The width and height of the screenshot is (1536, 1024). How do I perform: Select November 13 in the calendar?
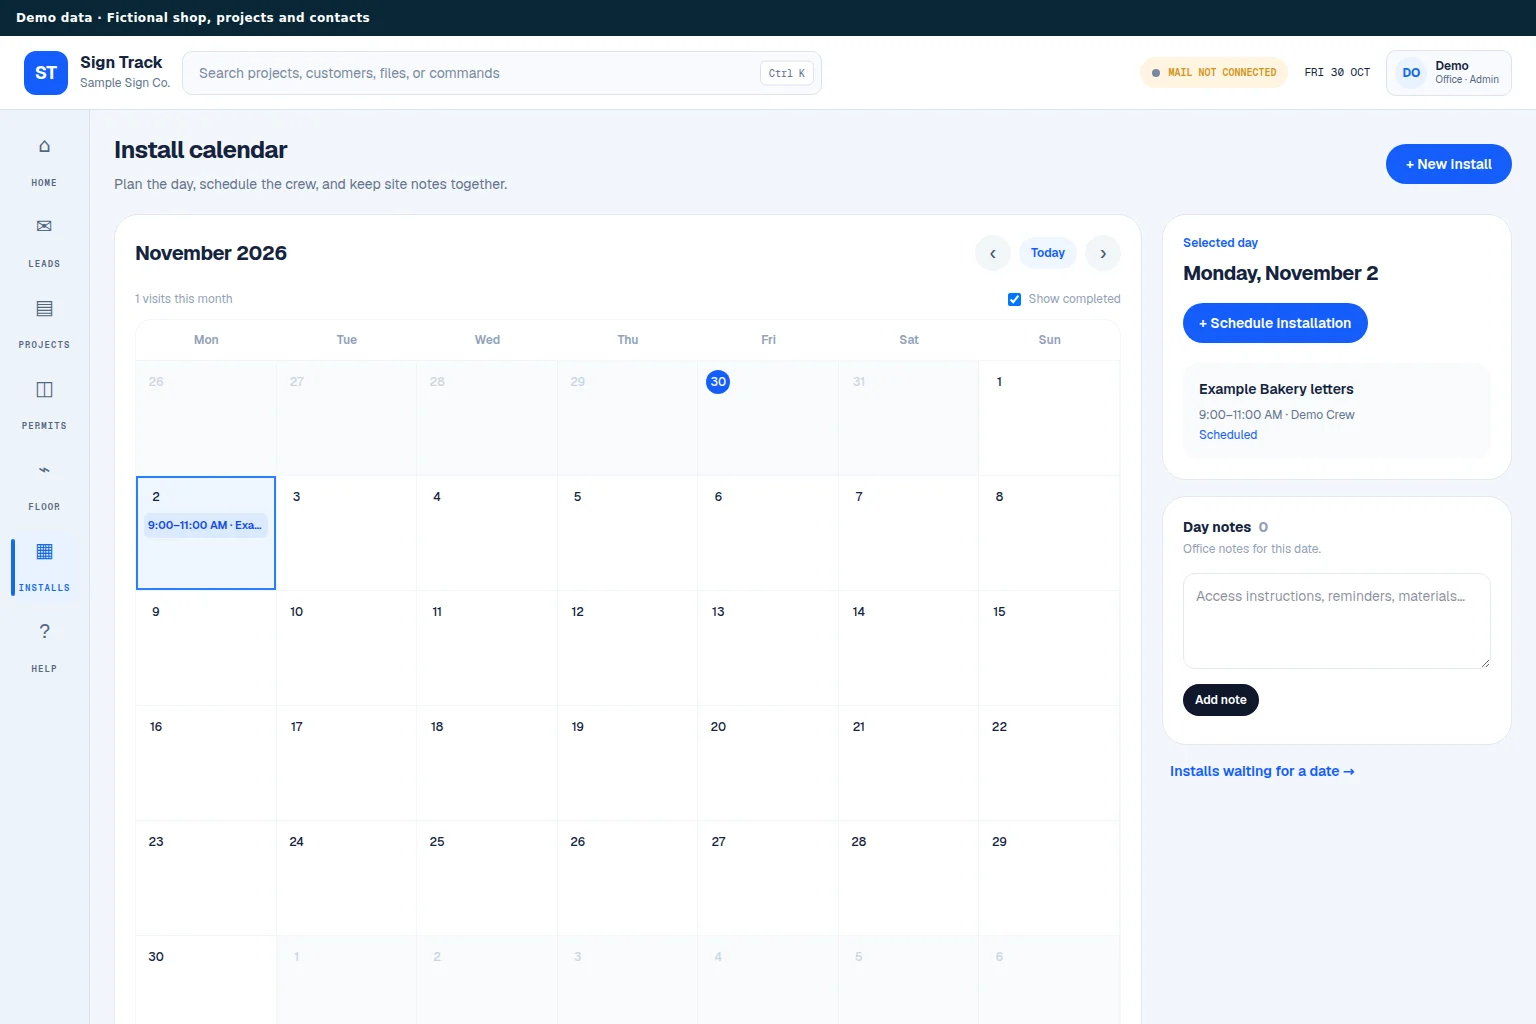[768, 648]
